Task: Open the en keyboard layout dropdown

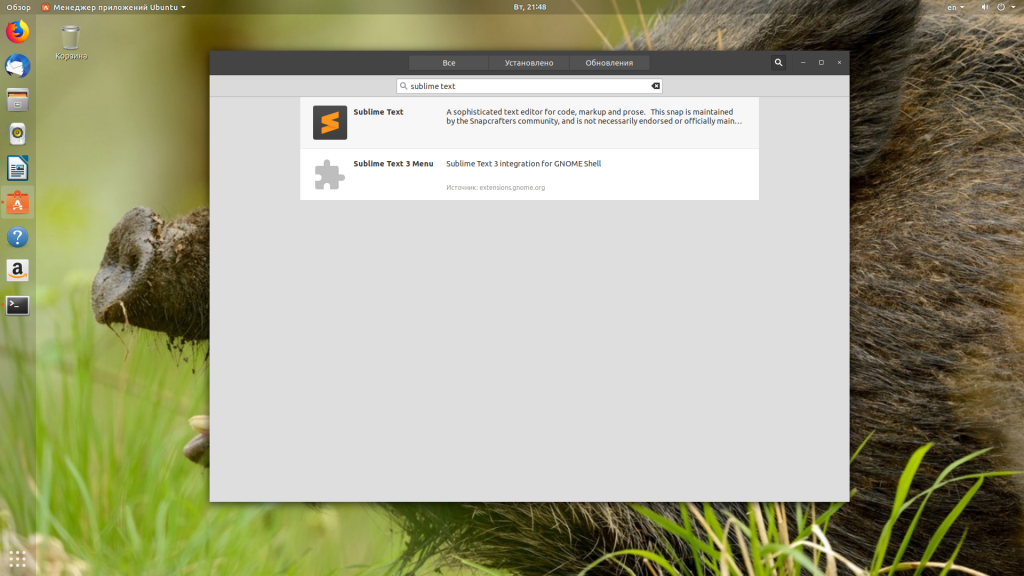Action: click(955, 7)
